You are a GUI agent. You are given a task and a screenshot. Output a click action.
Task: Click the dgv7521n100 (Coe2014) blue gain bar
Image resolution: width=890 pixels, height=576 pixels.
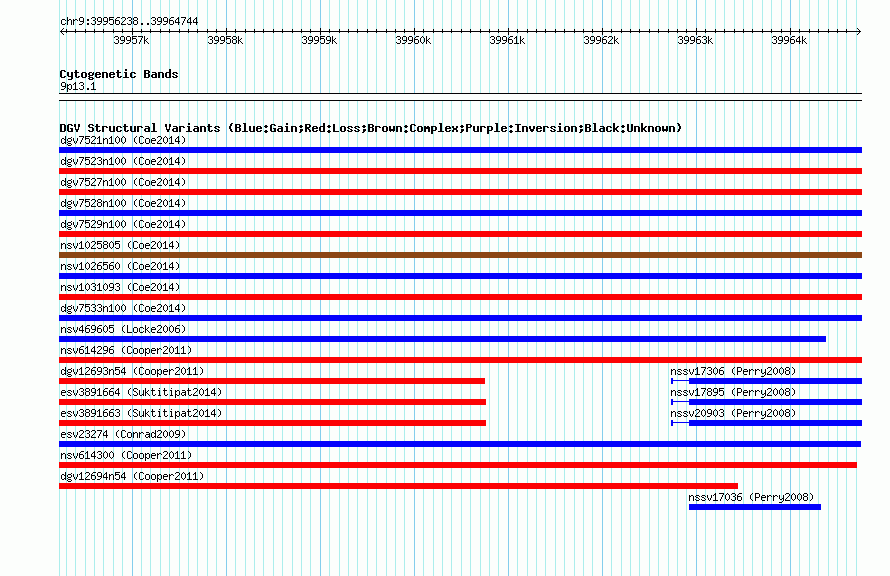[x=460, y=150]
